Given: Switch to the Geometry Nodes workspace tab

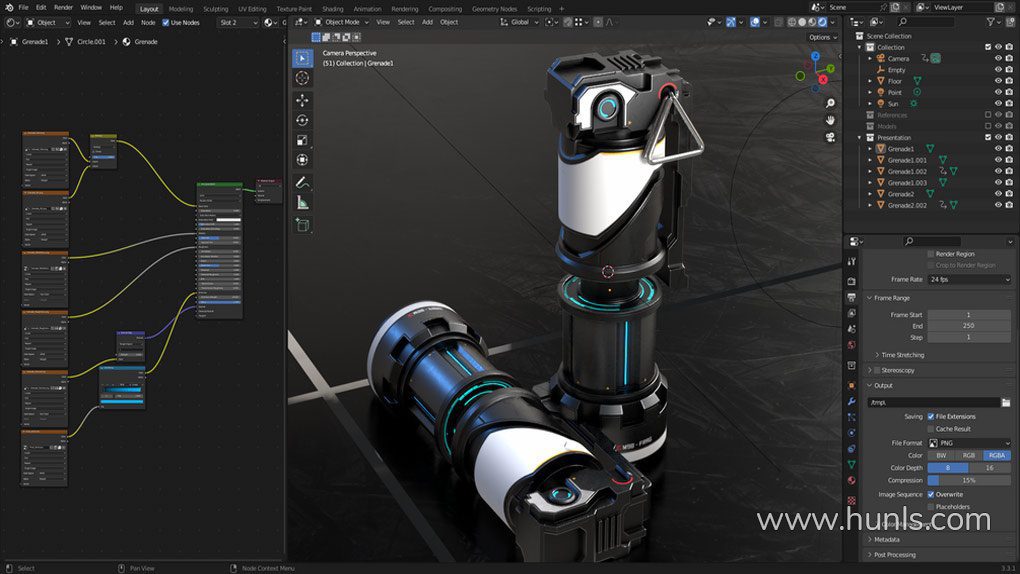Looking at the screenshot, I should [x=494, y=9].
